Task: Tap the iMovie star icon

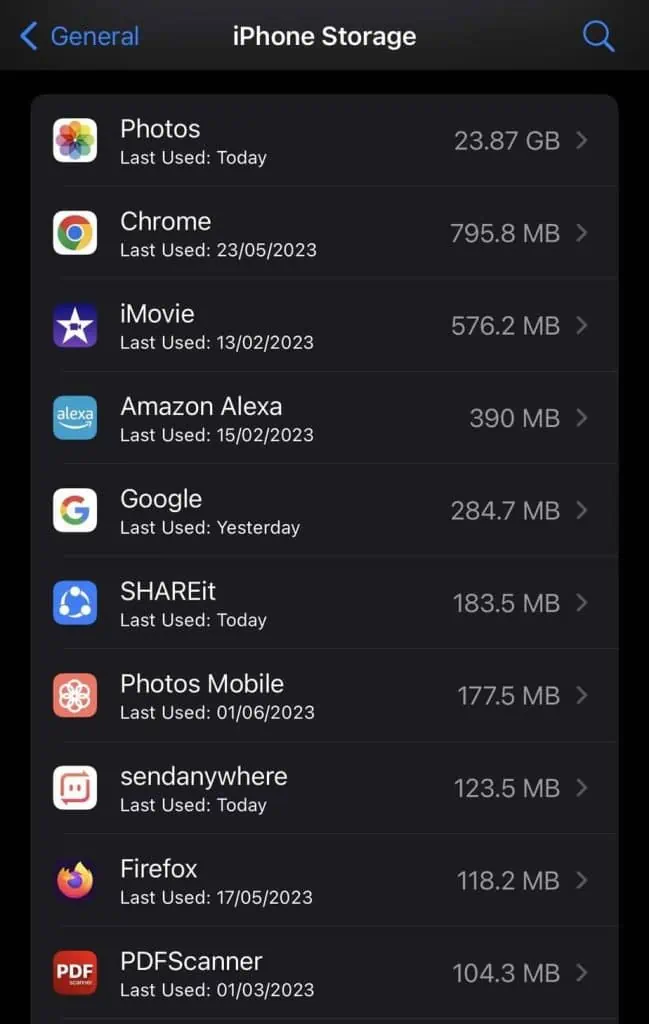Action: pos(74,325)
